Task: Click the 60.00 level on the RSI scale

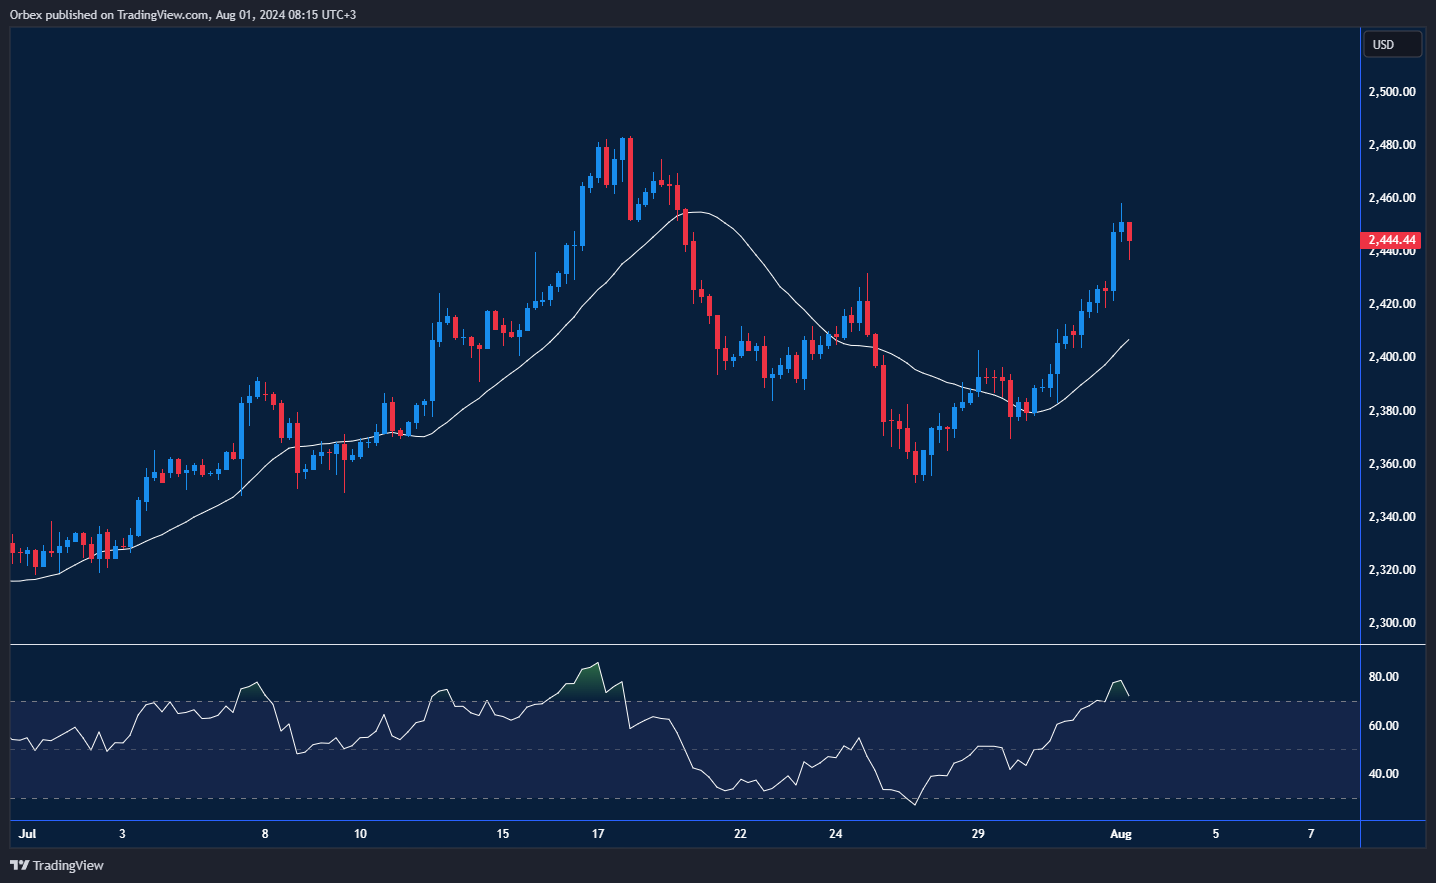Action: [1383, 726]
